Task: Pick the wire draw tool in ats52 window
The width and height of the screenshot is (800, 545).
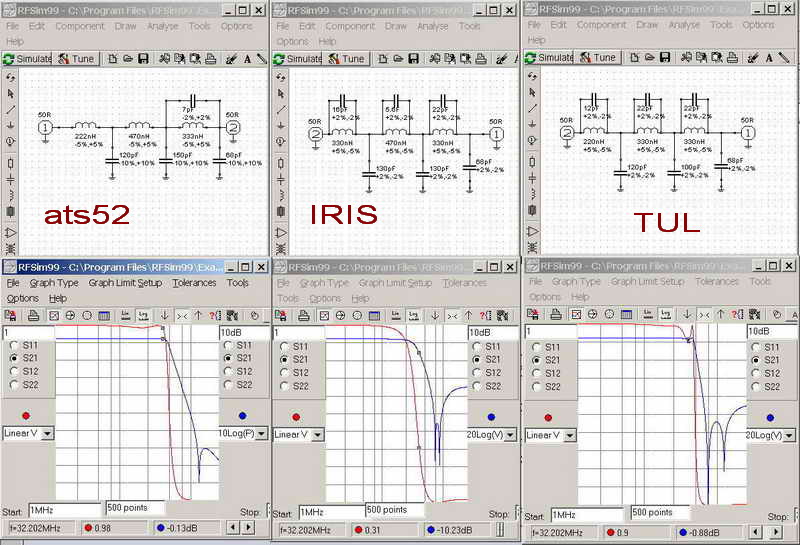Action: [x=11, y=110]
